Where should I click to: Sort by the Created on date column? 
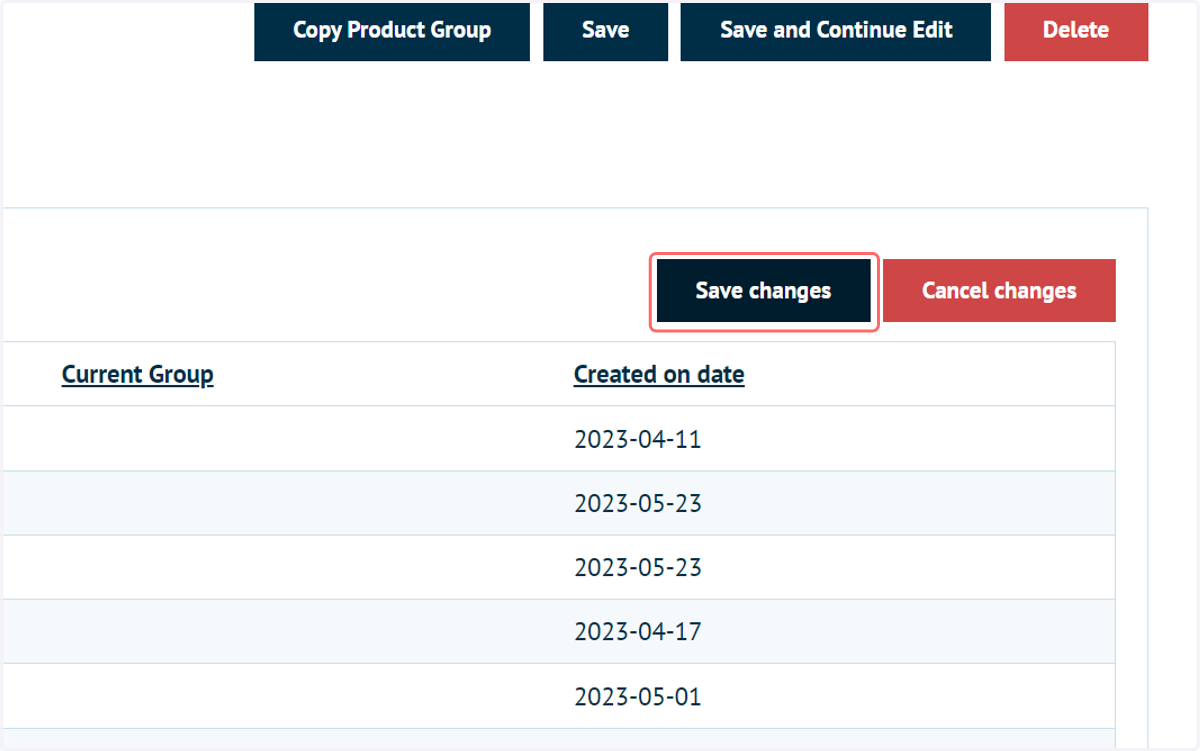659,375
